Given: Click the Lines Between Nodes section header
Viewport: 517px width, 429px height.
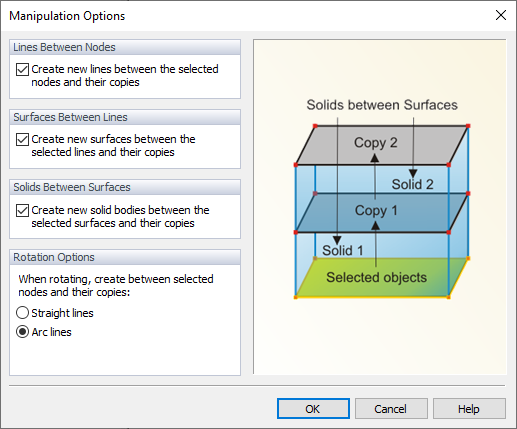Looking at the screenshot, I should point(125,47).
